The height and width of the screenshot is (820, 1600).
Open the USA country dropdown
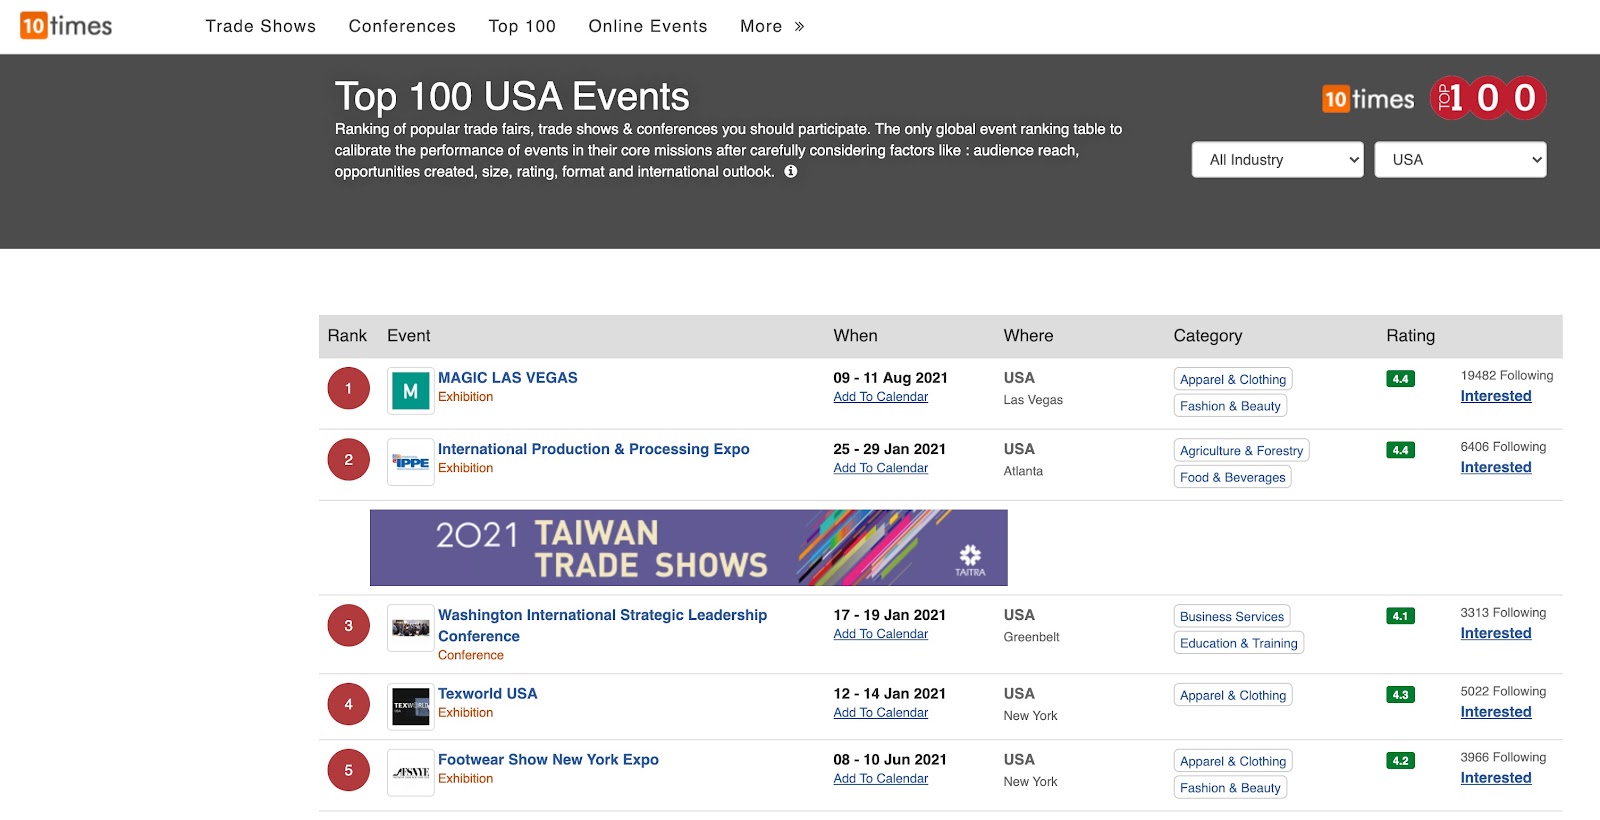pos(1461,160)
